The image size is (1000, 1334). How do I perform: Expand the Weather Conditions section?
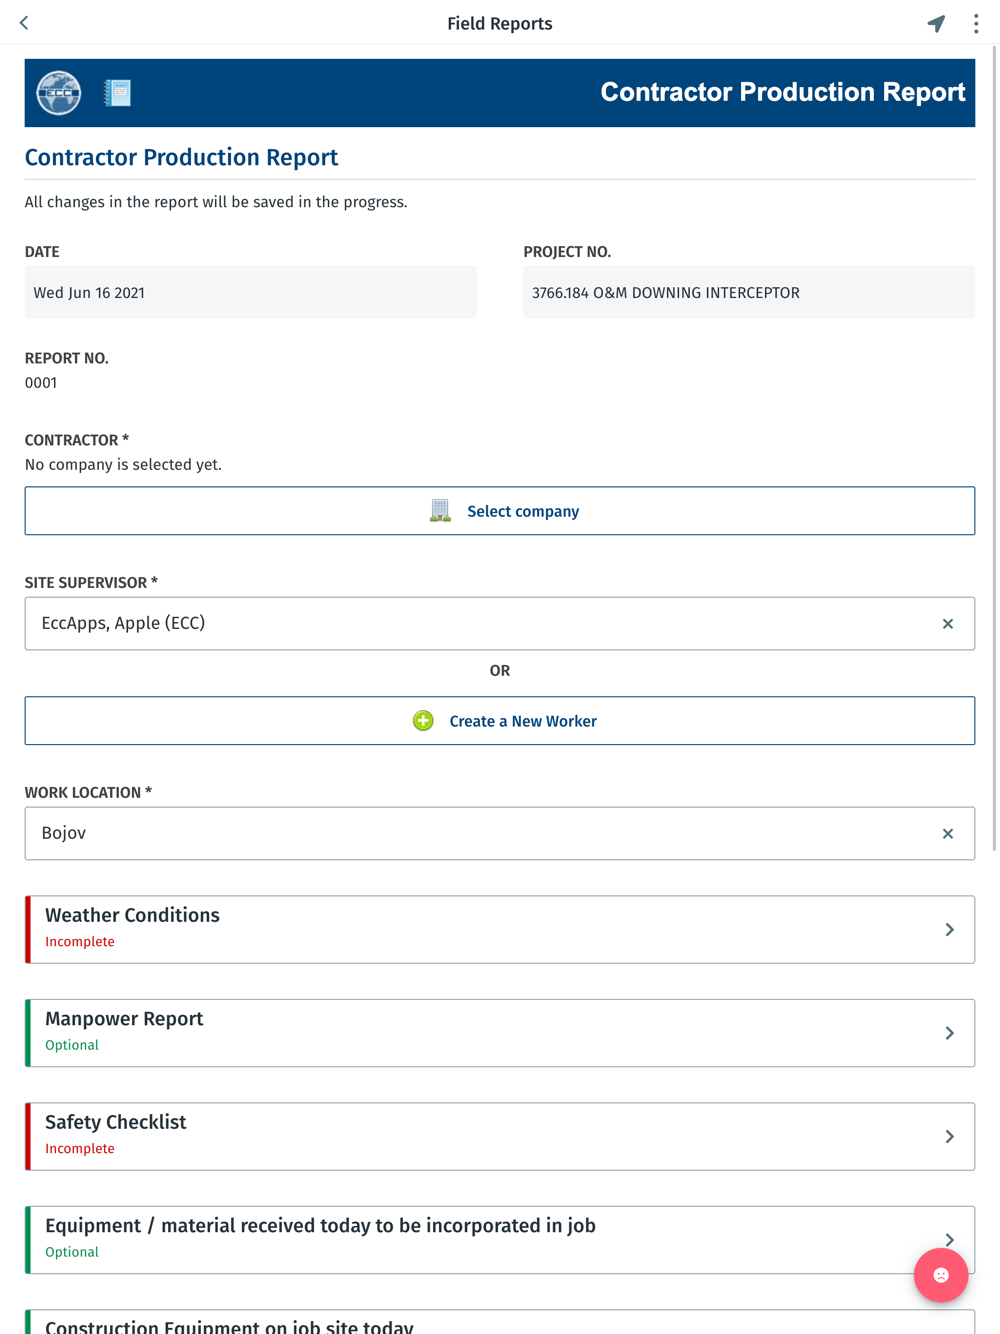point(500,930)
